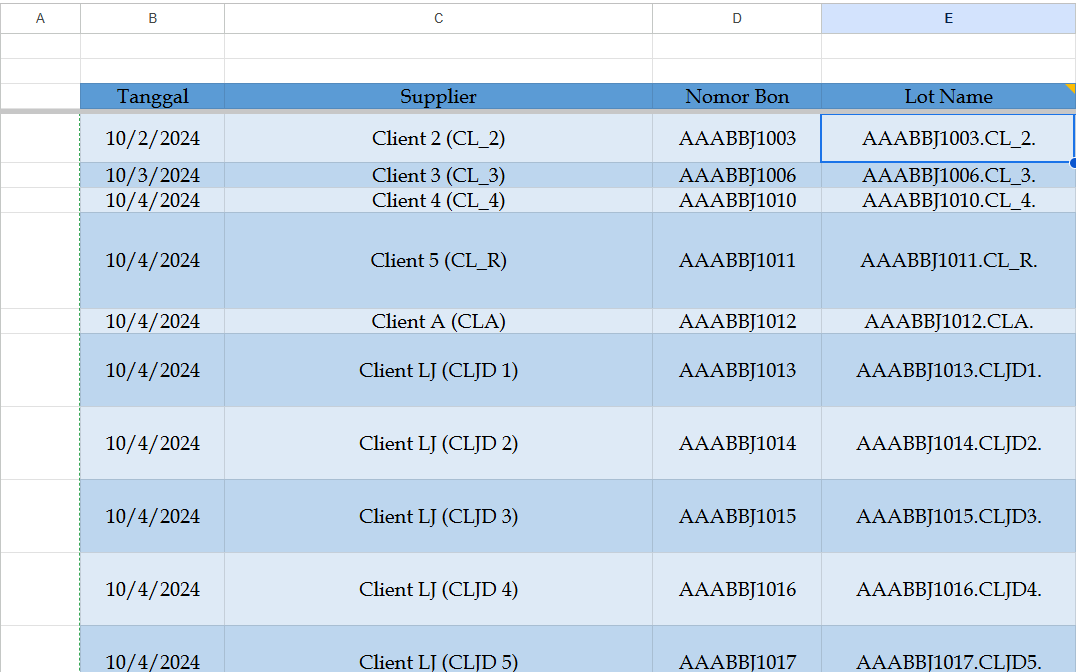Viewport: 1076px width, 672px height.
Task: Select date cell in CLJD 2 row
Action: pyautogui.click(x=152, y=443)
